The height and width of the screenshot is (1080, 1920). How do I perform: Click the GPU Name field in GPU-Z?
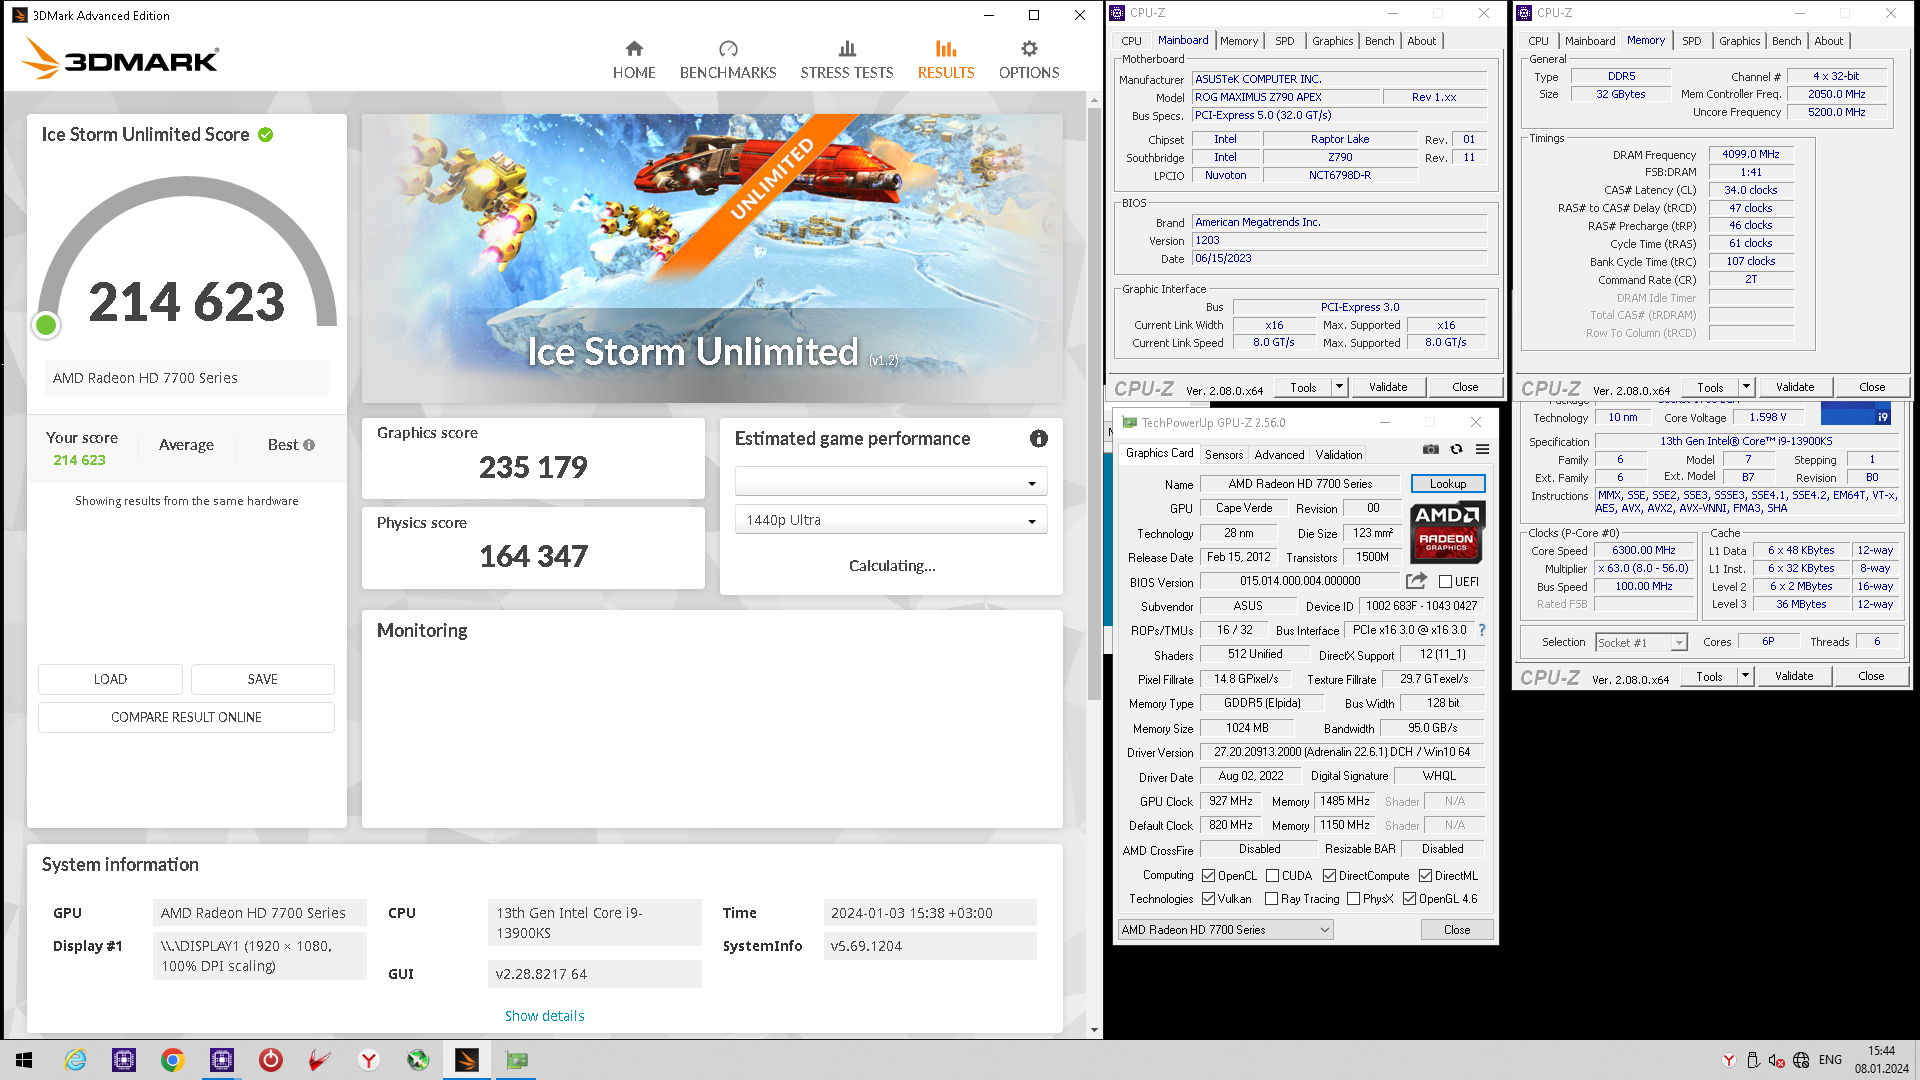[1300, 484]
